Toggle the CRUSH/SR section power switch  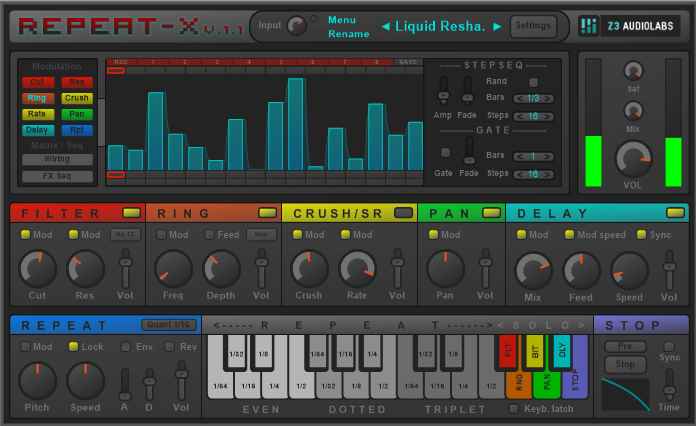click(403, 213)
